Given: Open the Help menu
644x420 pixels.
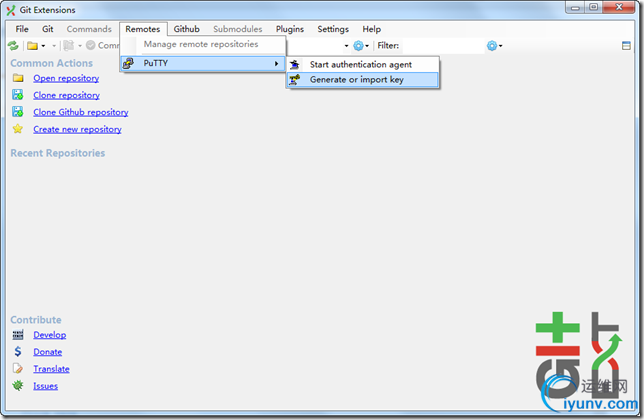Looking at the screenshot, I should pos(372,29).
